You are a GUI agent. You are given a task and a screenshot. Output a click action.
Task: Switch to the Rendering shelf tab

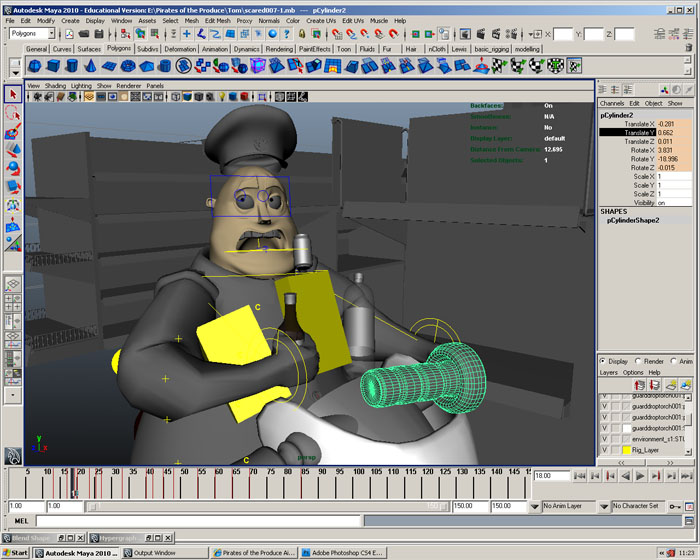(279, 49)
